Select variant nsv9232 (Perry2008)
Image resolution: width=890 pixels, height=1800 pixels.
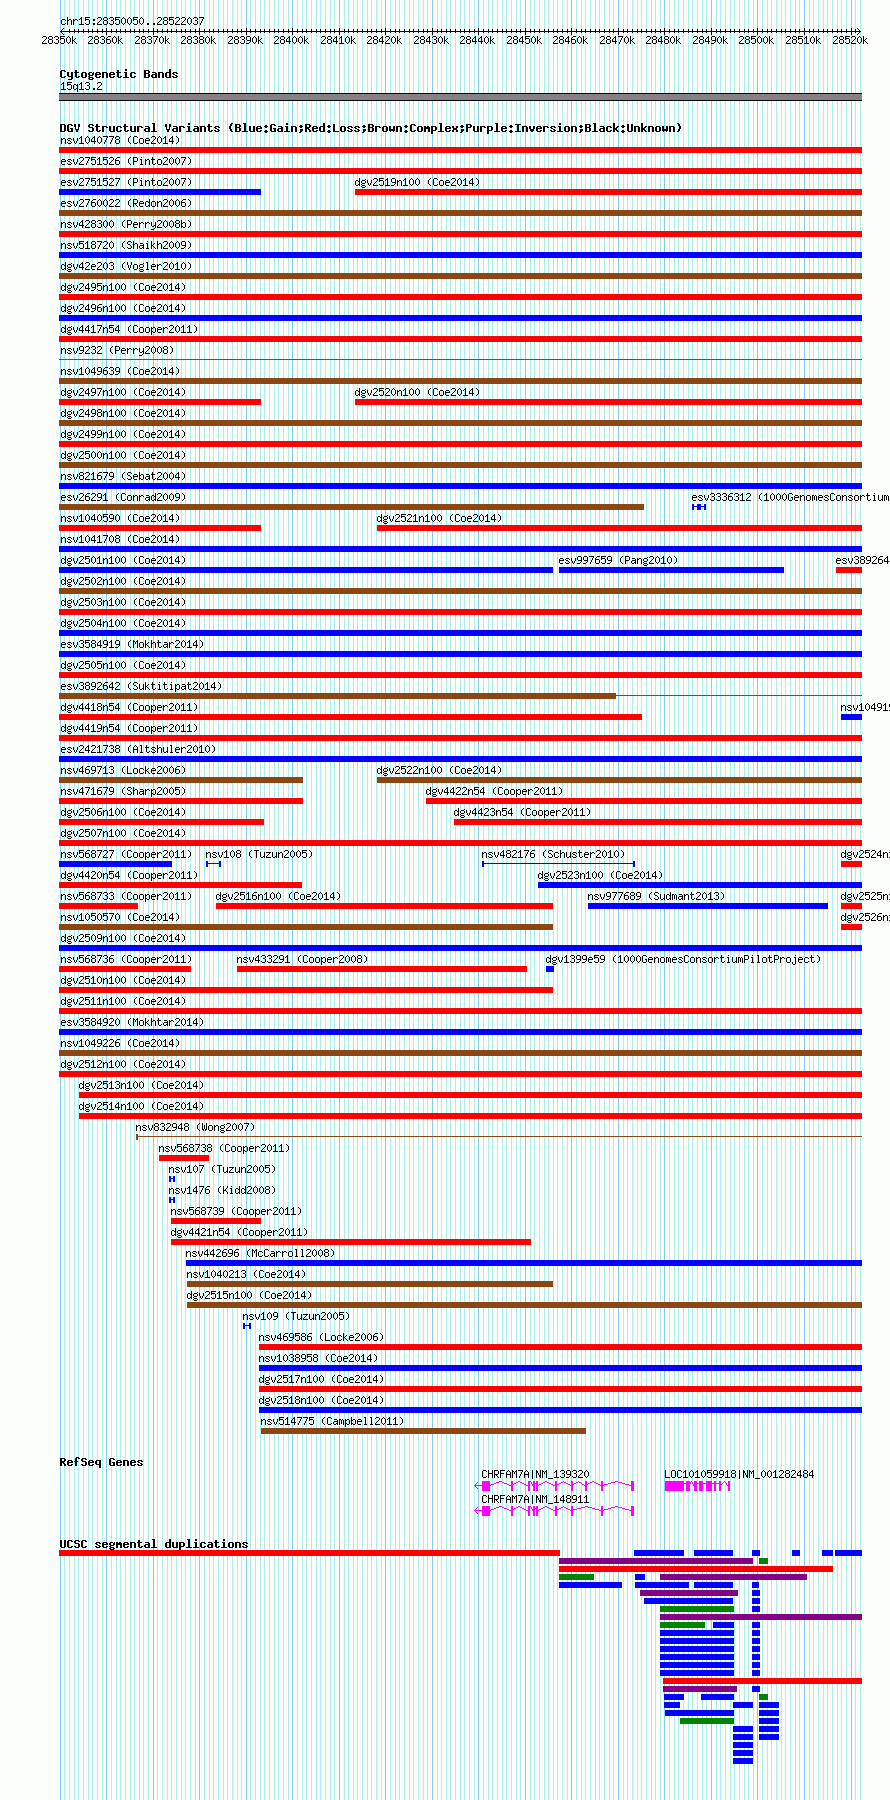click(117, 351)
